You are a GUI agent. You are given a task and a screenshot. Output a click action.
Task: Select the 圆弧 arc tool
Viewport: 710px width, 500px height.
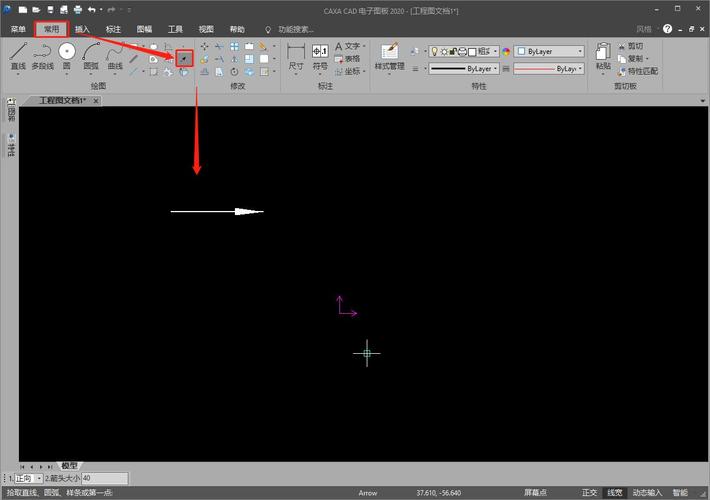coord(91,56)
